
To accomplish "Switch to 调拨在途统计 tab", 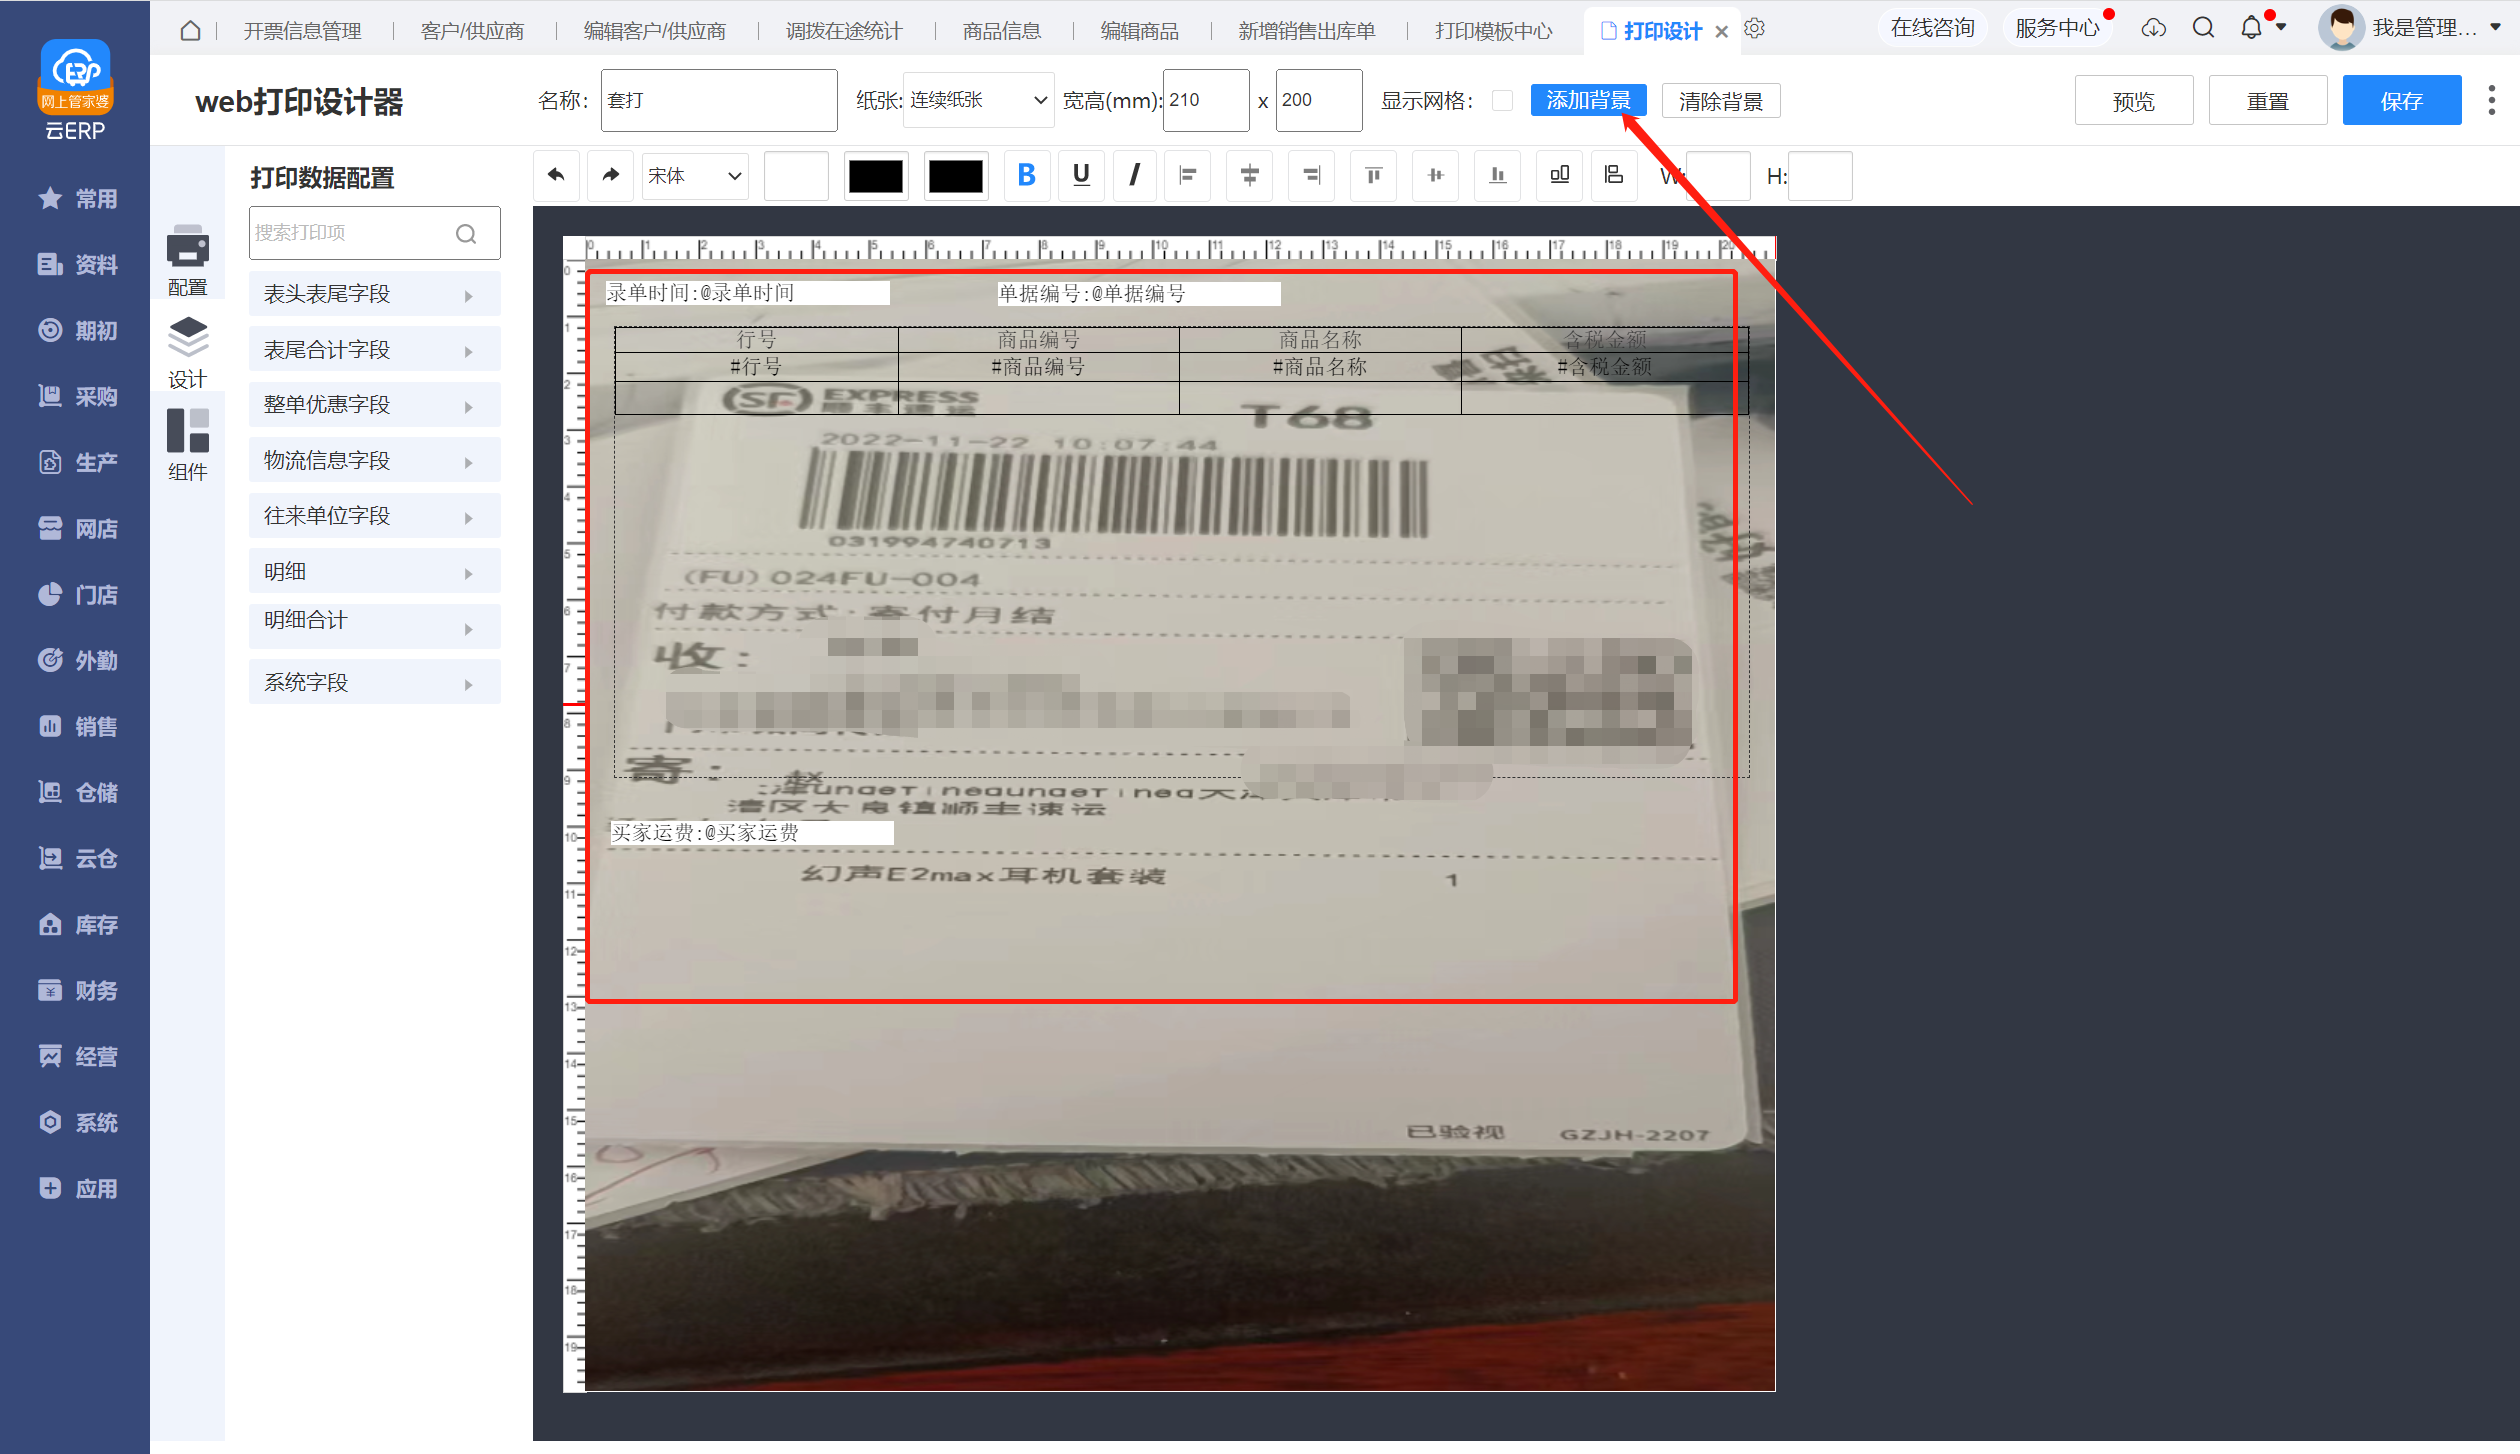I will [844, 31].
